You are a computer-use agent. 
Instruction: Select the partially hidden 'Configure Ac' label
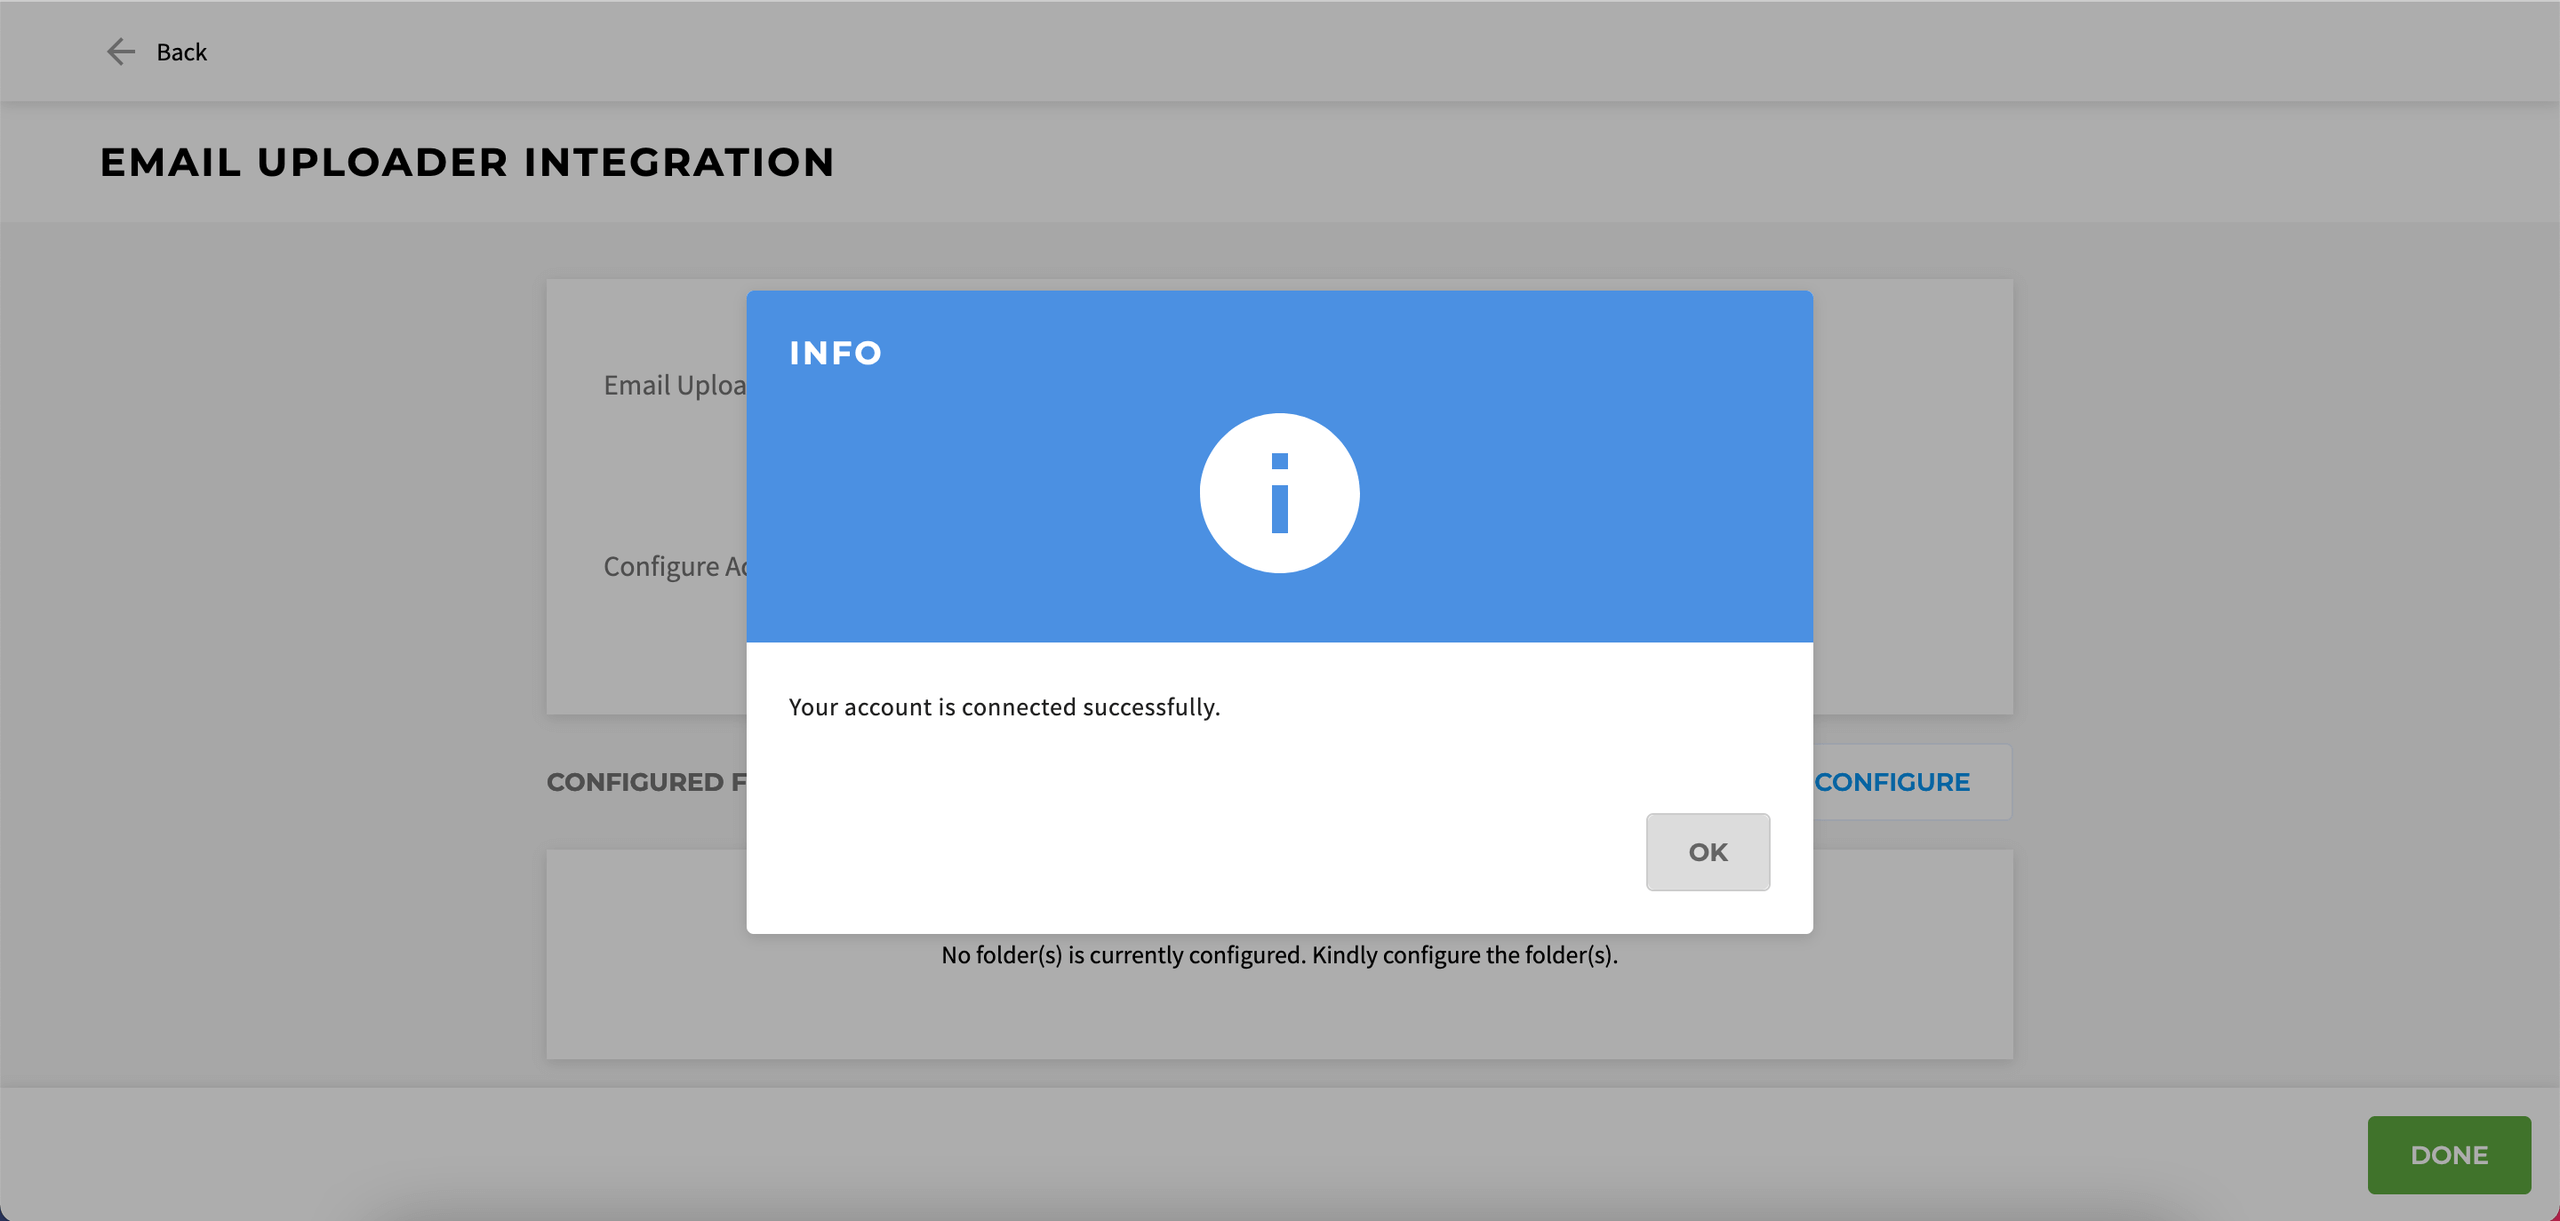point(675,566)
